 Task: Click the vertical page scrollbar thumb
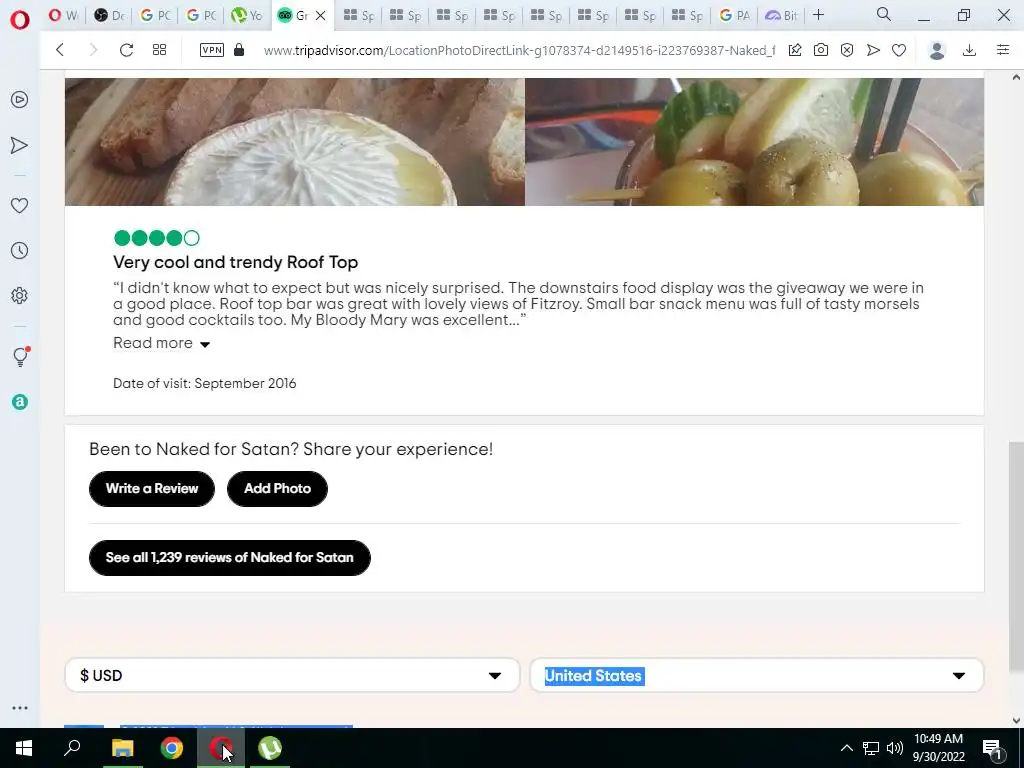pyautogui.click(x=1016, y=556)
